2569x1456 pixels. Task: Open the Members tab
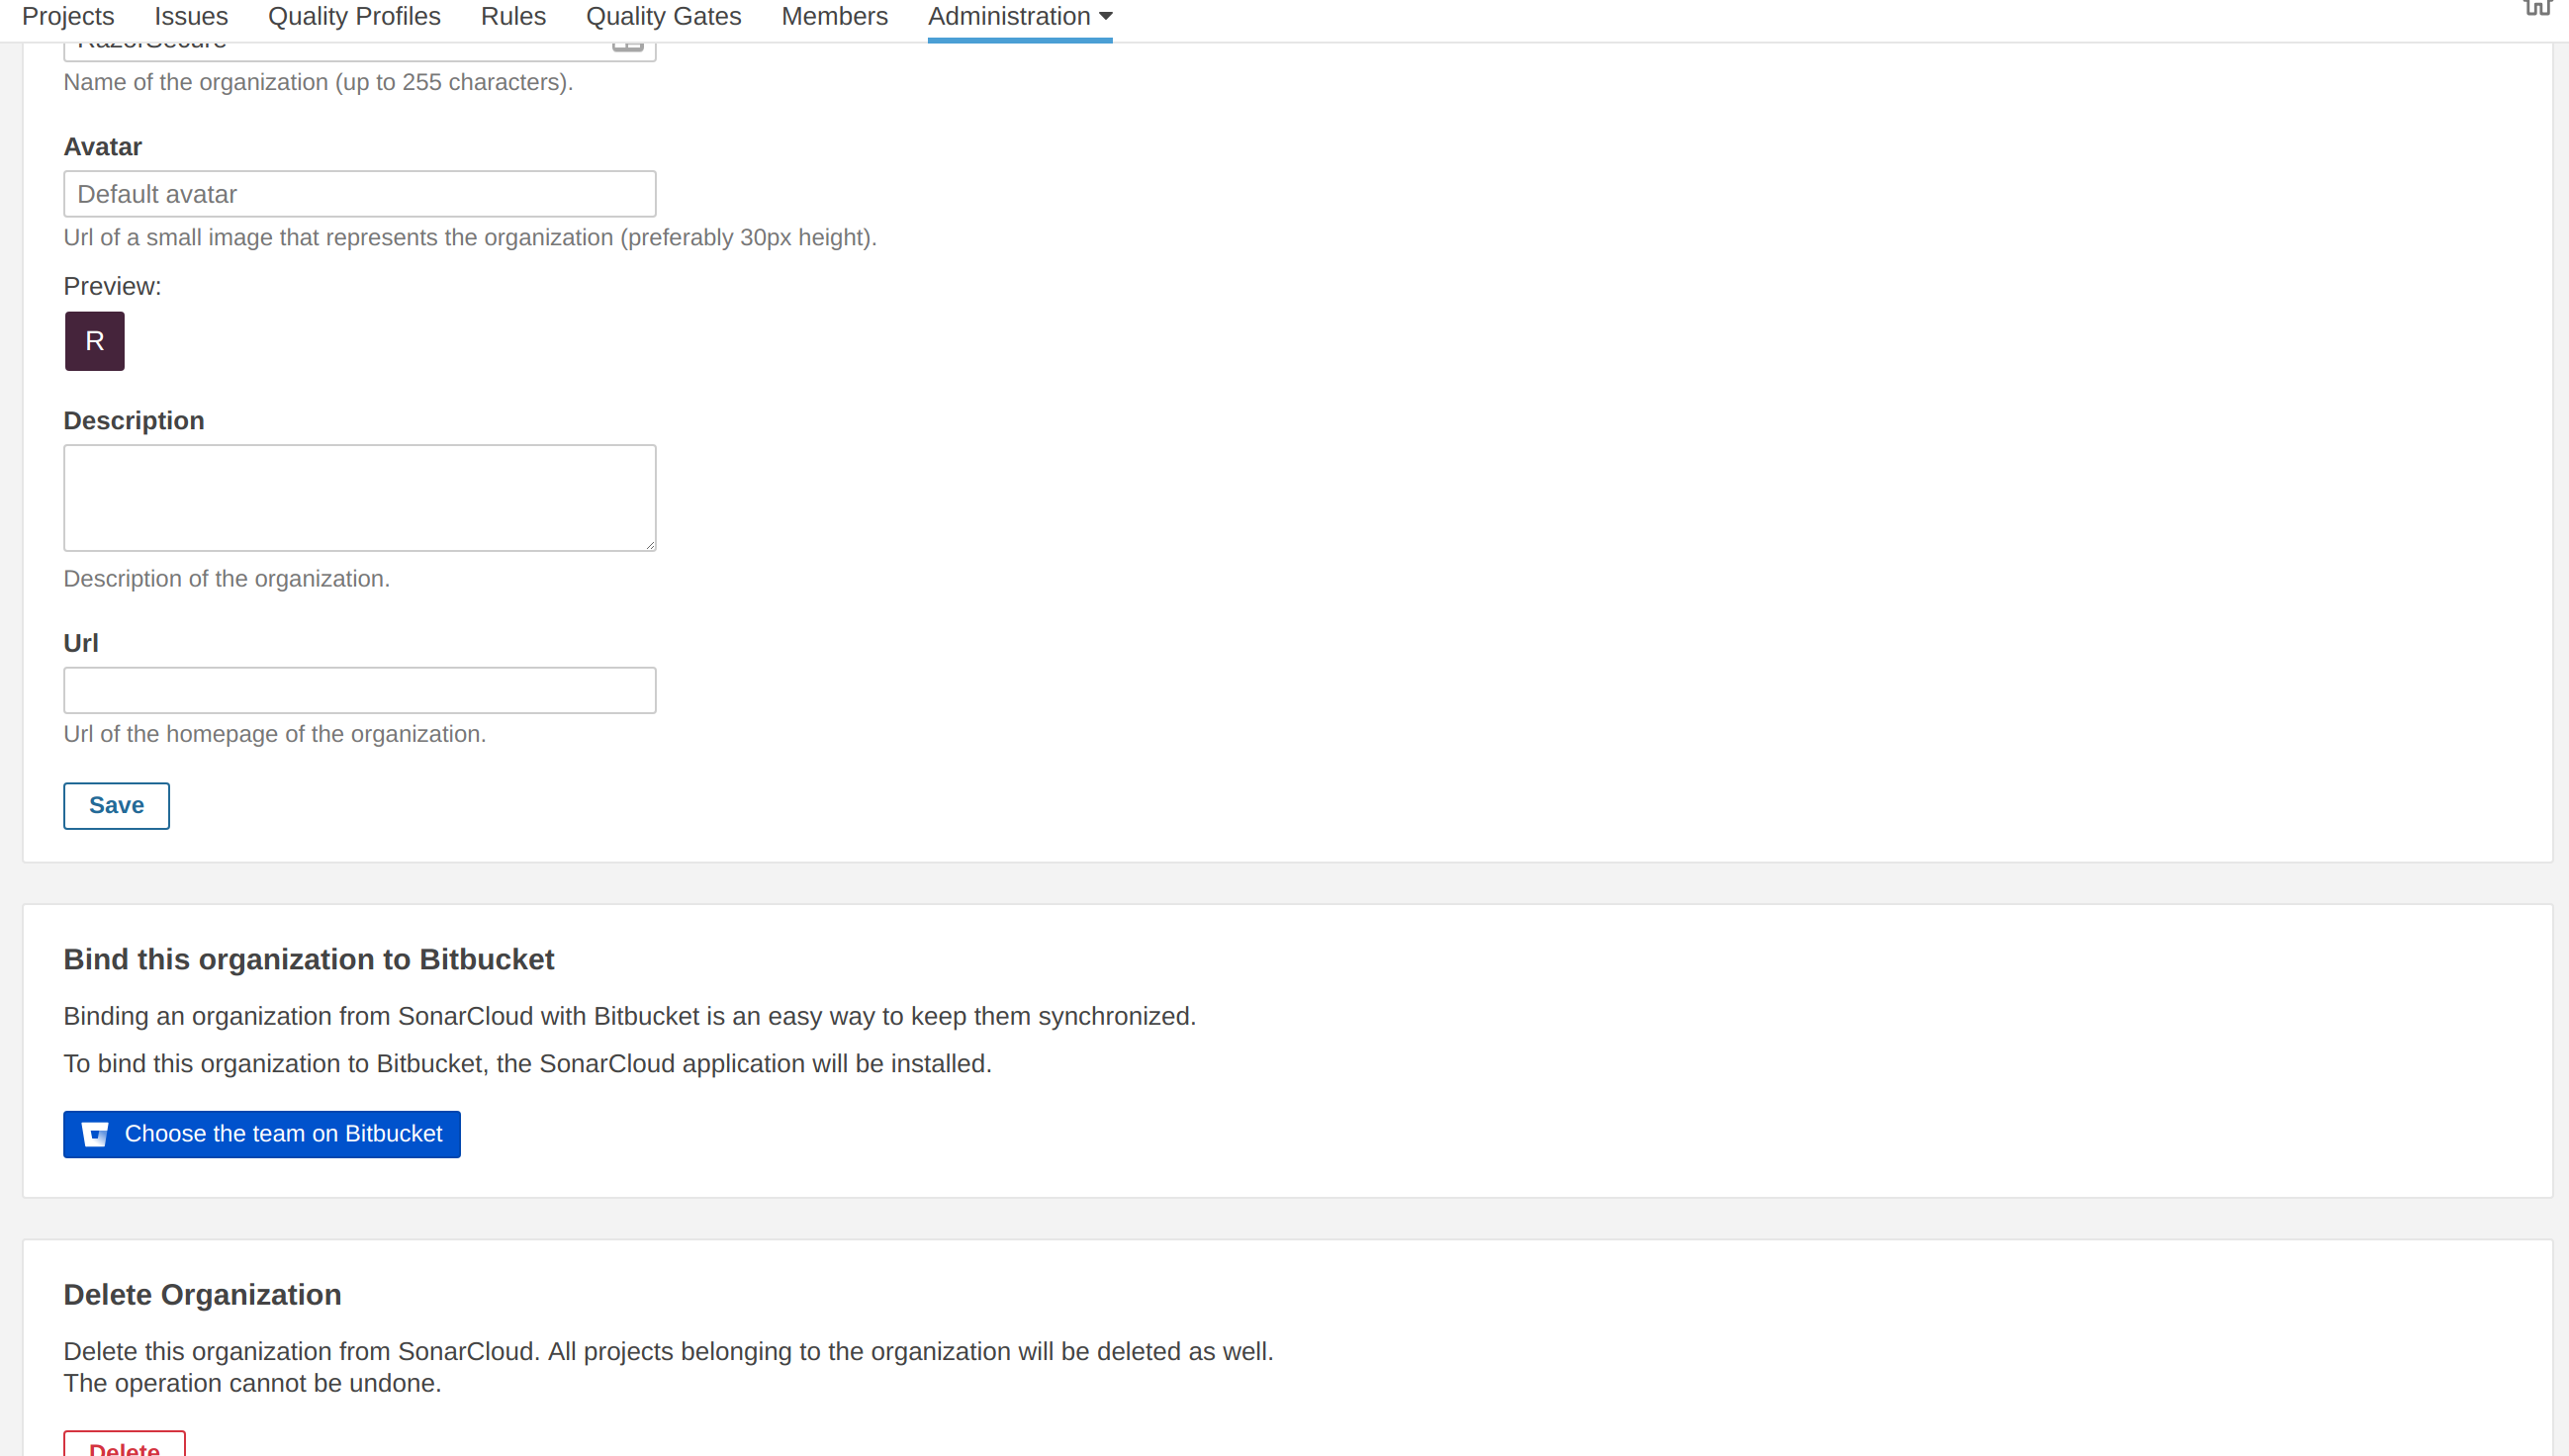click(834, 17)
